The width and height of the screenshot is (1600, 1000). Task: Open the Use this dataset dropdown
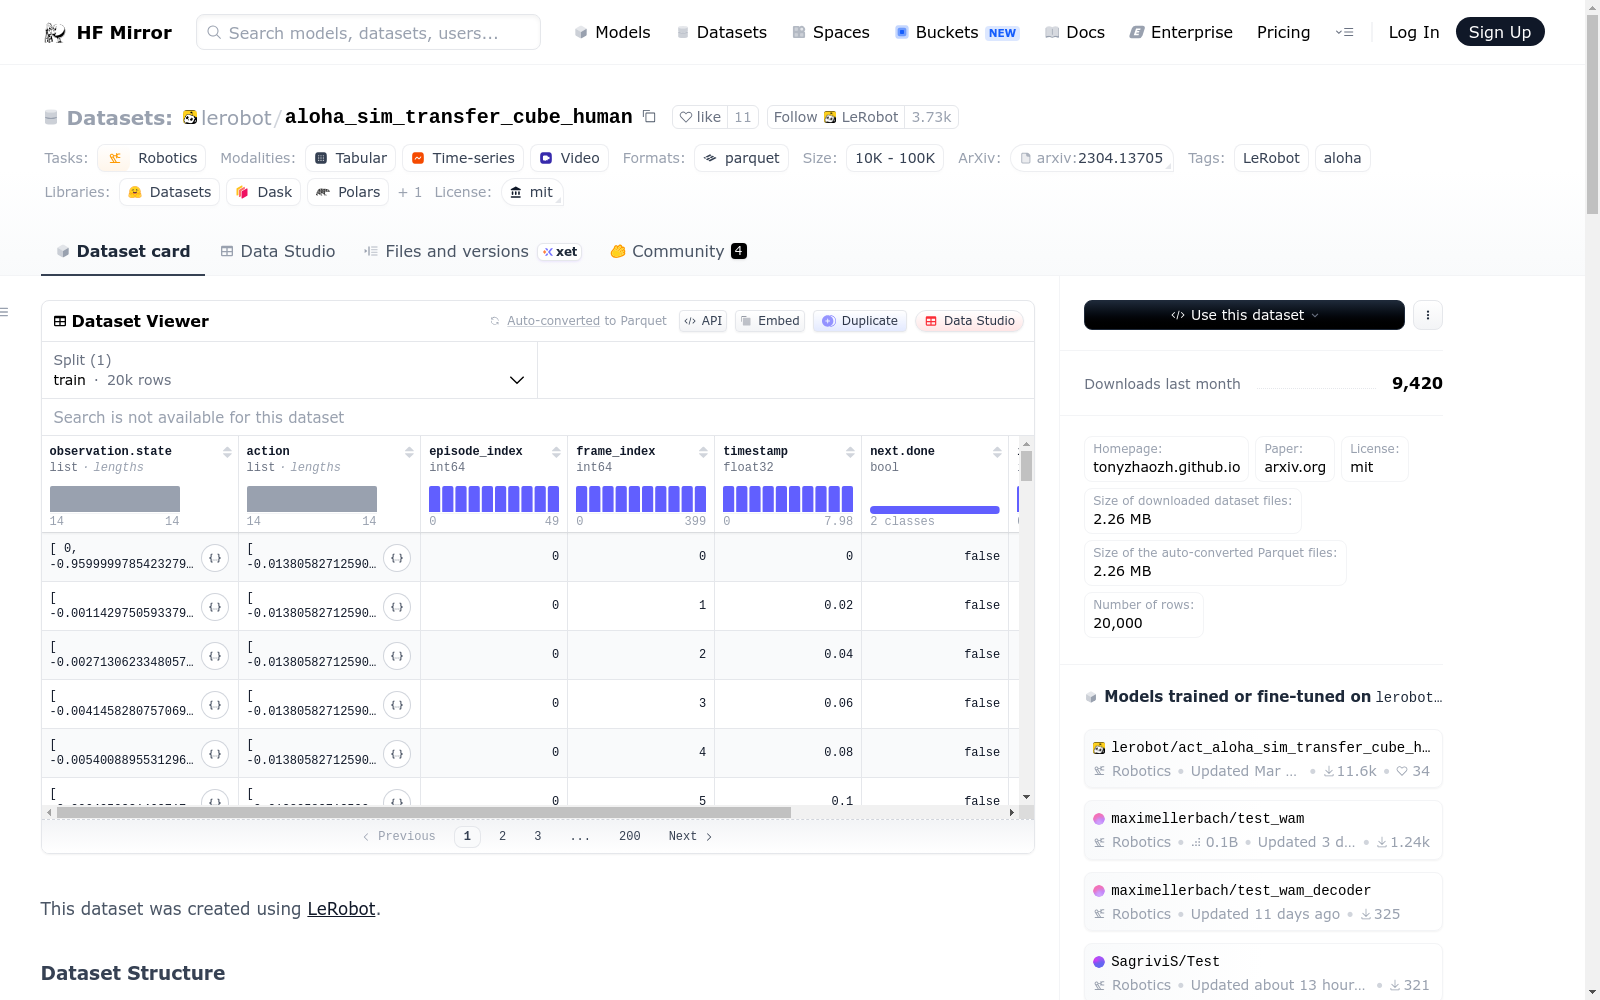(x=1244, y=315)
